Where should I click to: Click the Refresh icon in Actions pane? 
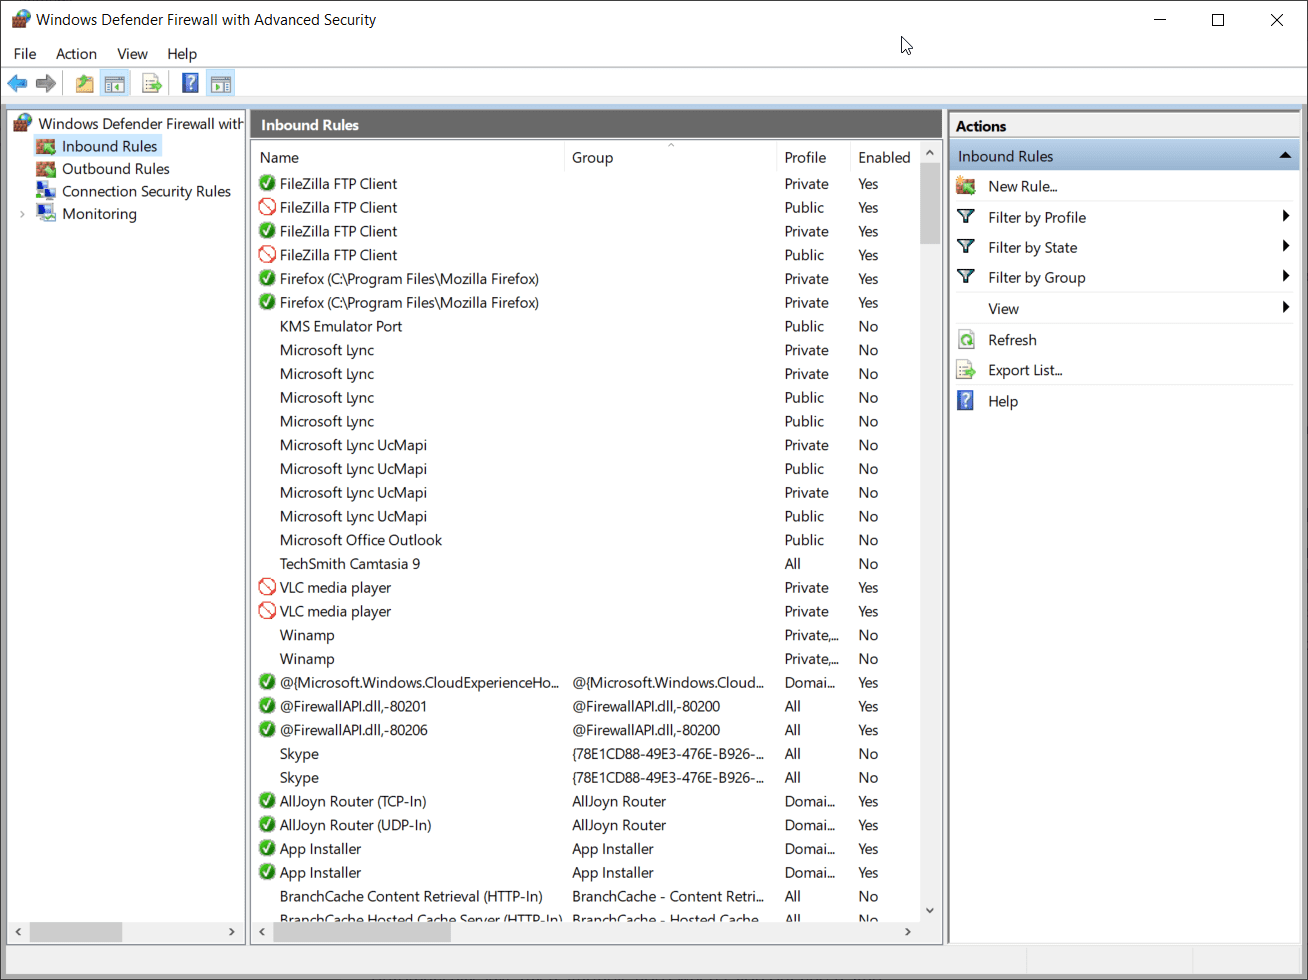pyautogui.click(x=966, y=340)
